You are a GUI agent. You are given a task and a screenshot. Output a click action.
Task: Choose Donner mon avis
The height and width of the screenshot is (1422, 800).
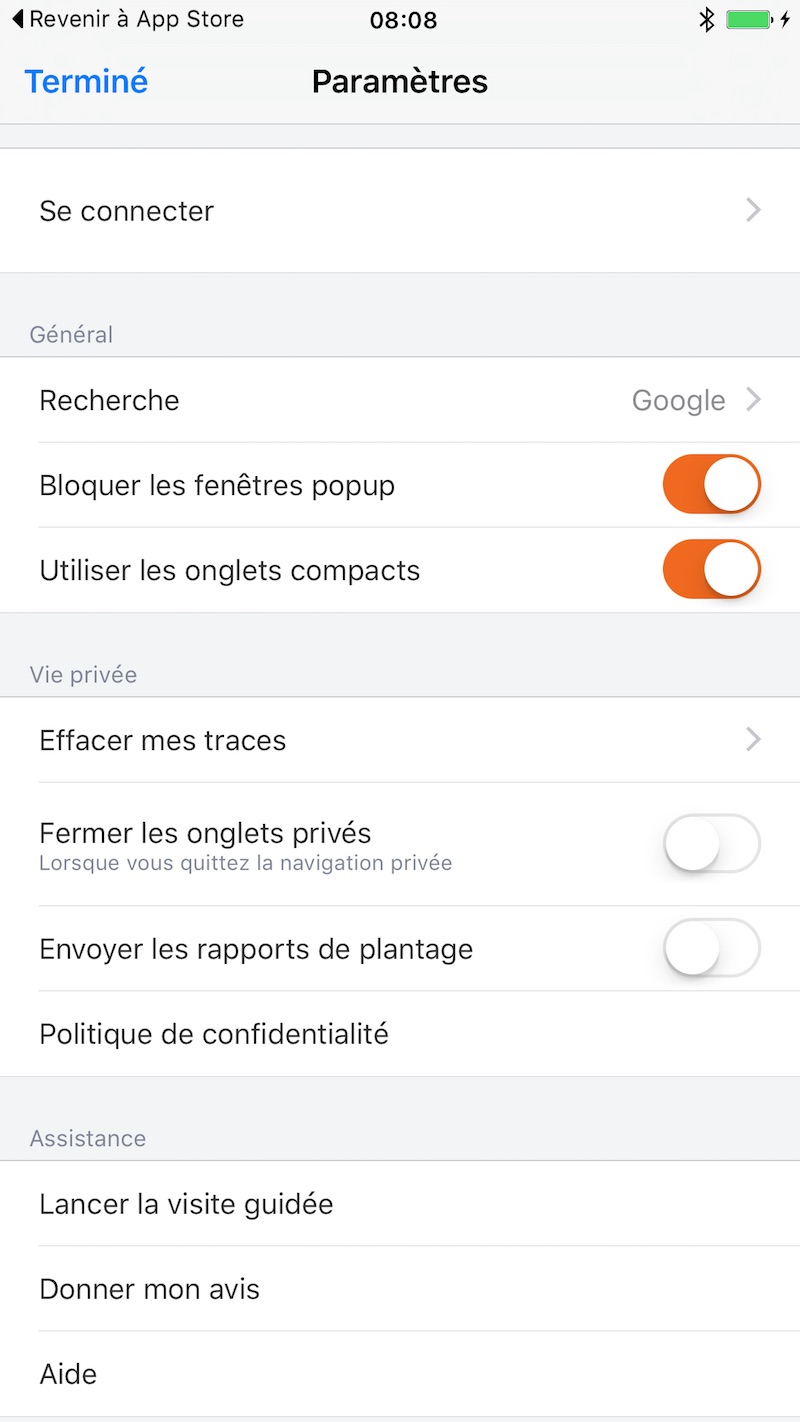pos(150,1289)
